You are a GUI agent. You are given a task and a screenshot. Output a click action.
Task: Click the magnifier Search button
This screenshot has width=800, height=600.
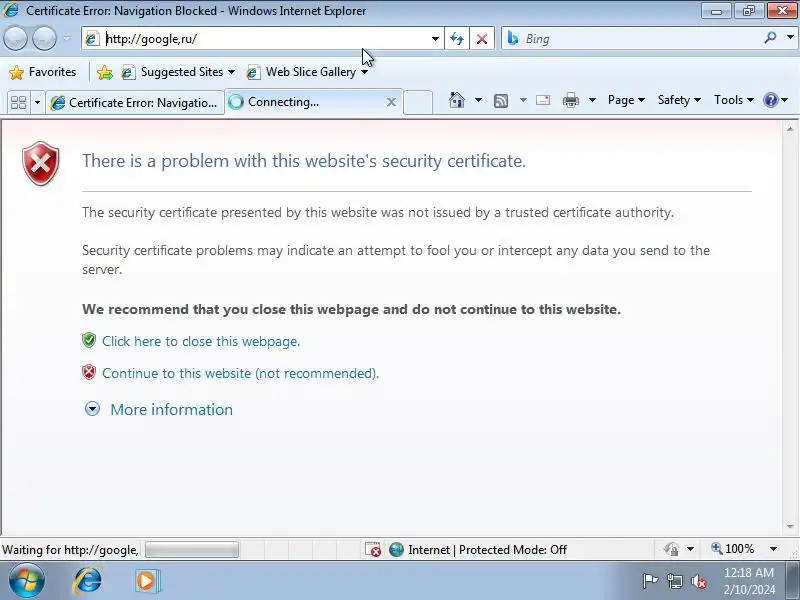771,37
